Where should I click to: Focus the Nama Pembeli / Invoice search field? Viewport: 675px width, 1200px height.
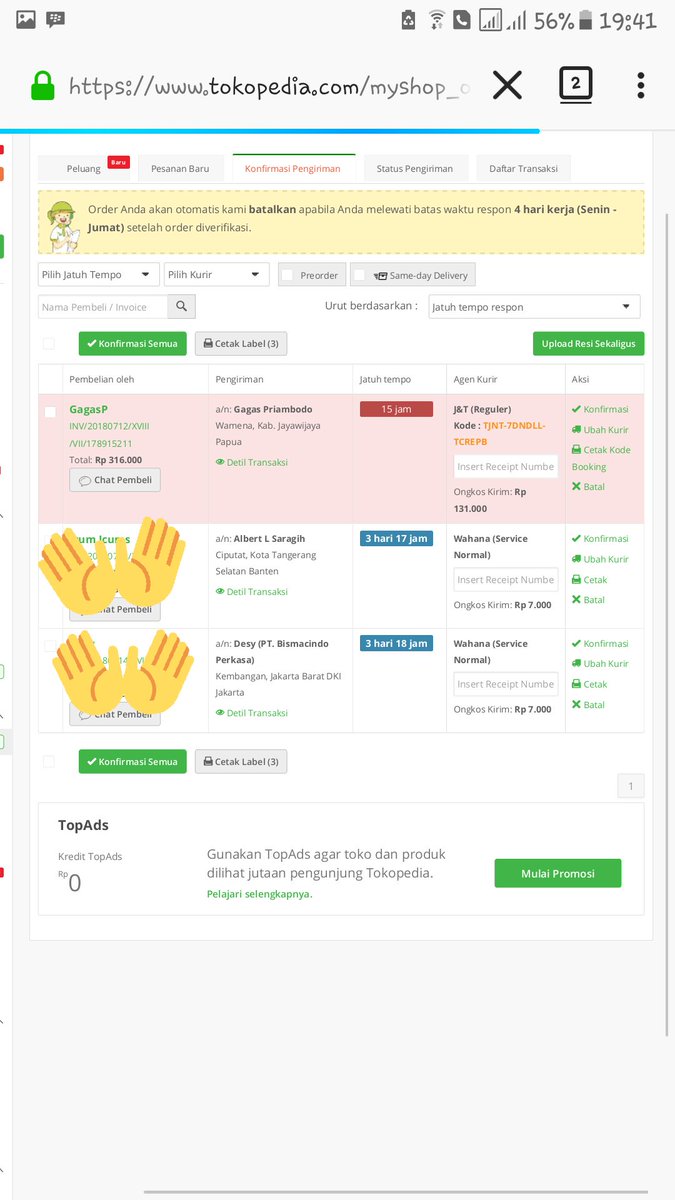click(x=104, y=307)
